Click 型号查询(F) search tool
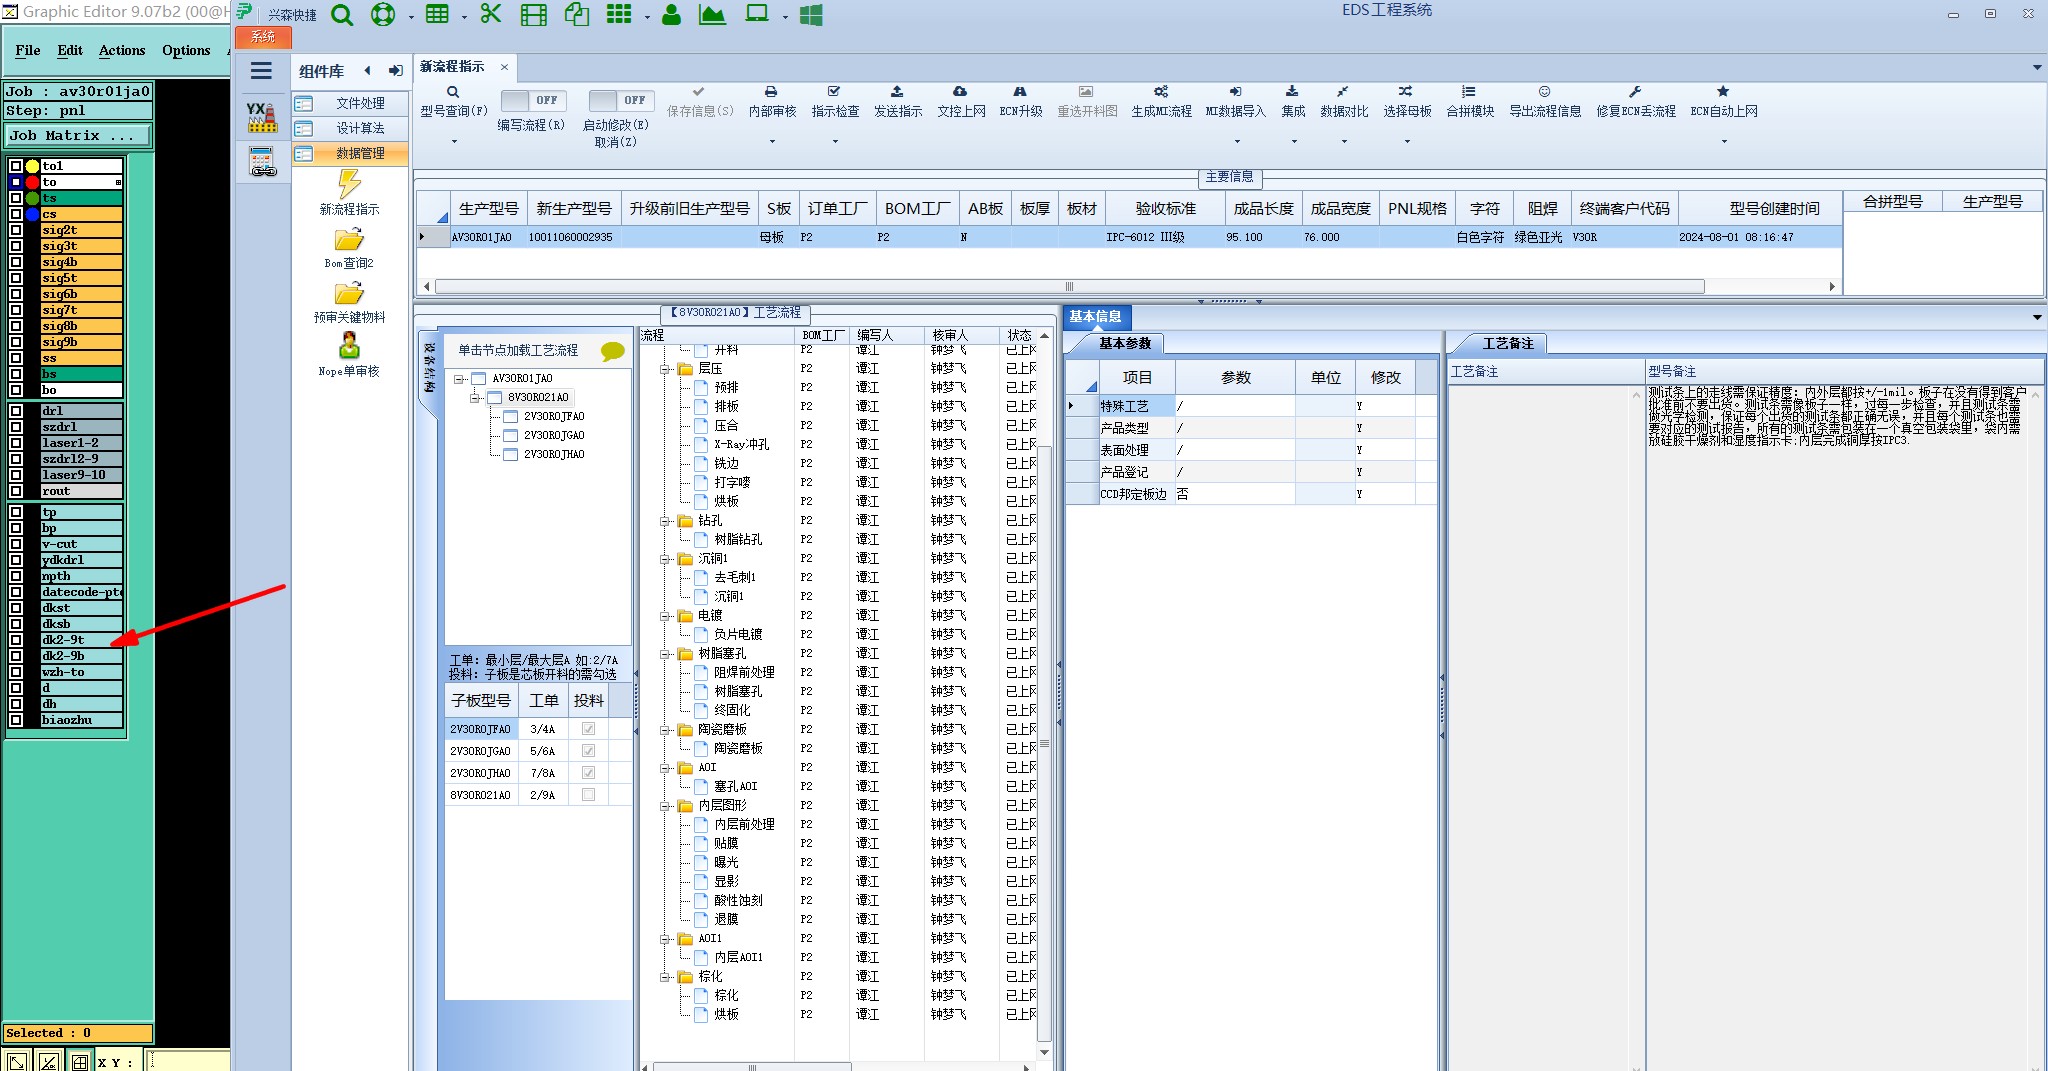Viewport: 2048px width, 1071px height. tap(453, 101)
